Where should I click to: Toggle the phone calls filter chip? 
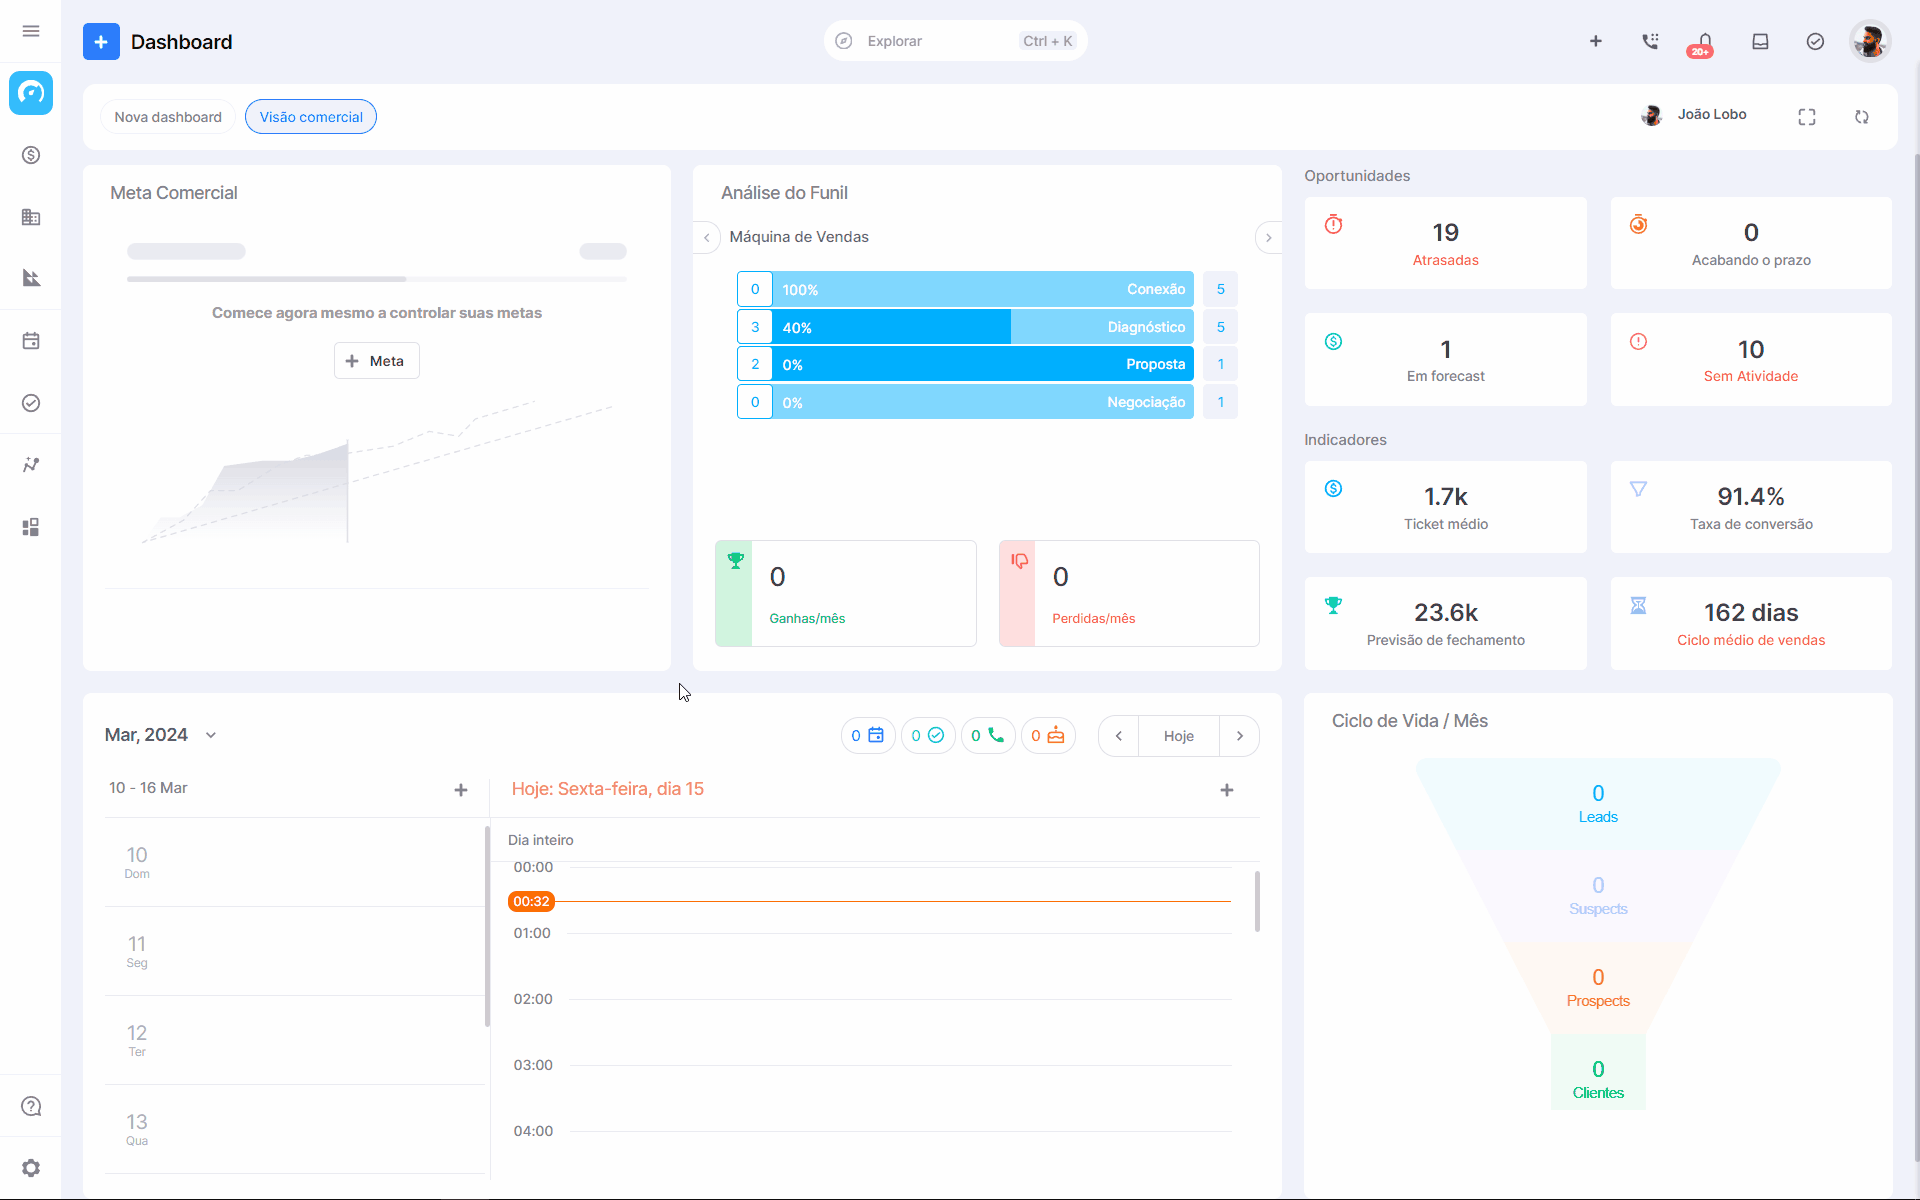pyautogui.click(x=988, y=735)
